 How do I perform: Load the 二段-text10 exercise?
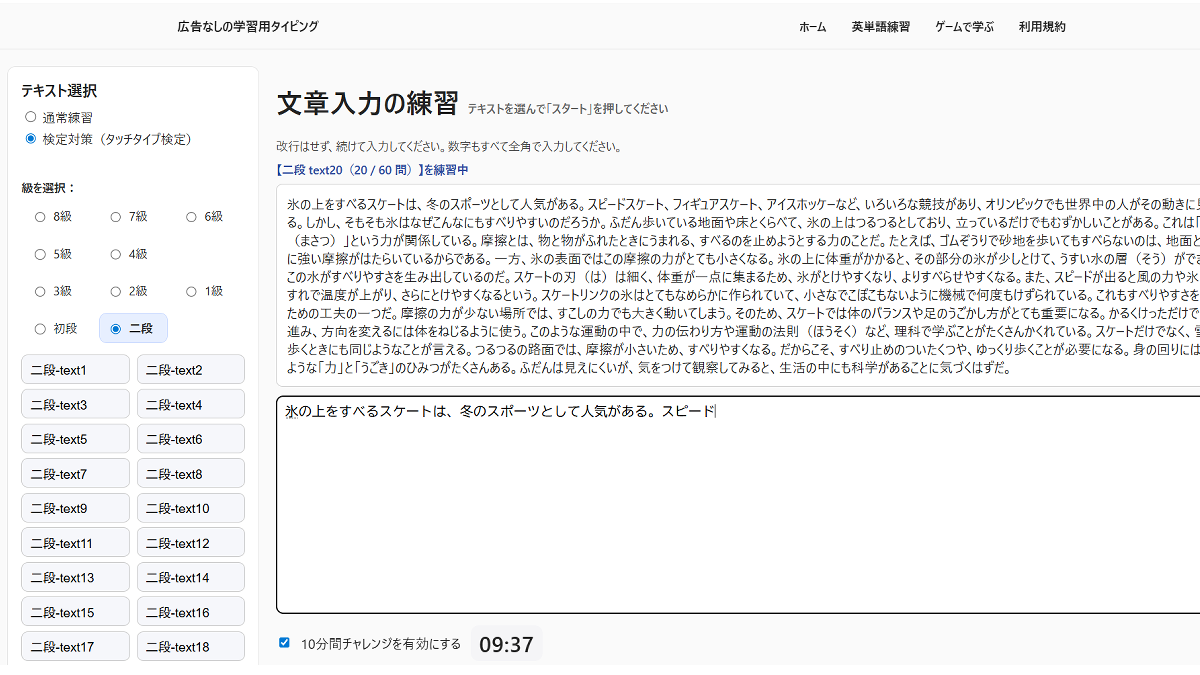point(190,507)
